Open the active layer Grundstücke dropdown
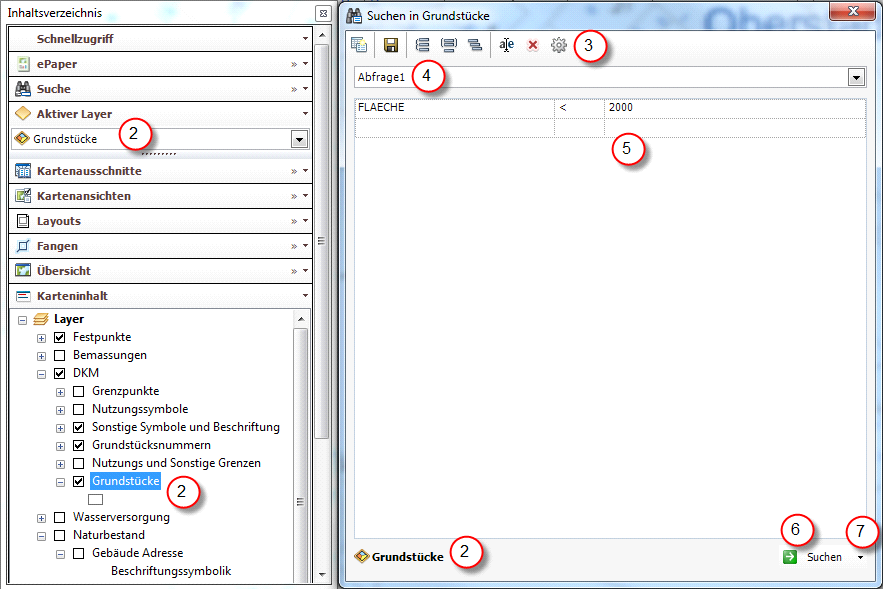The width and height of the screenshot is (883, 589). point(298,139)
